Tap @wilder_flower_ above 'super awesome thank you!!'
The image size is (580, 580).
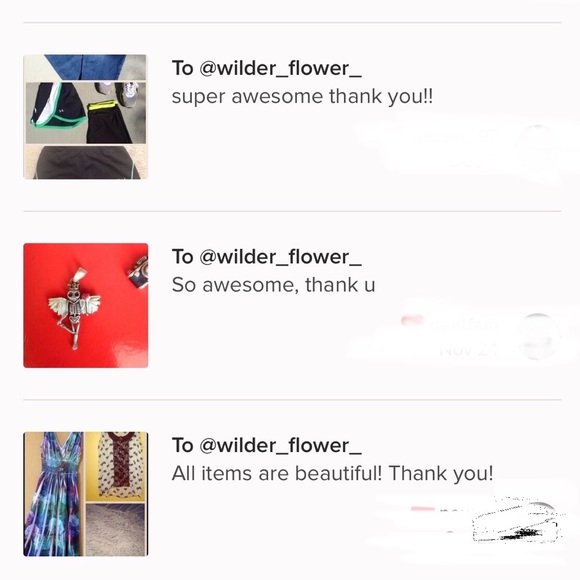coord(280,68)
